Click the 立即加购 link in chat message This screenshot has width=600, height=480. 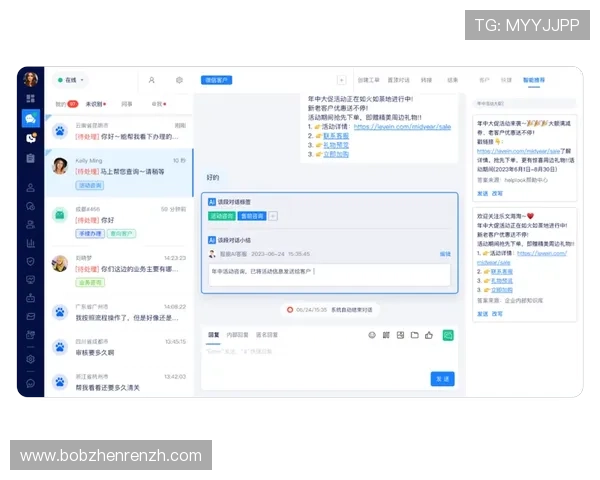[336, 154]
